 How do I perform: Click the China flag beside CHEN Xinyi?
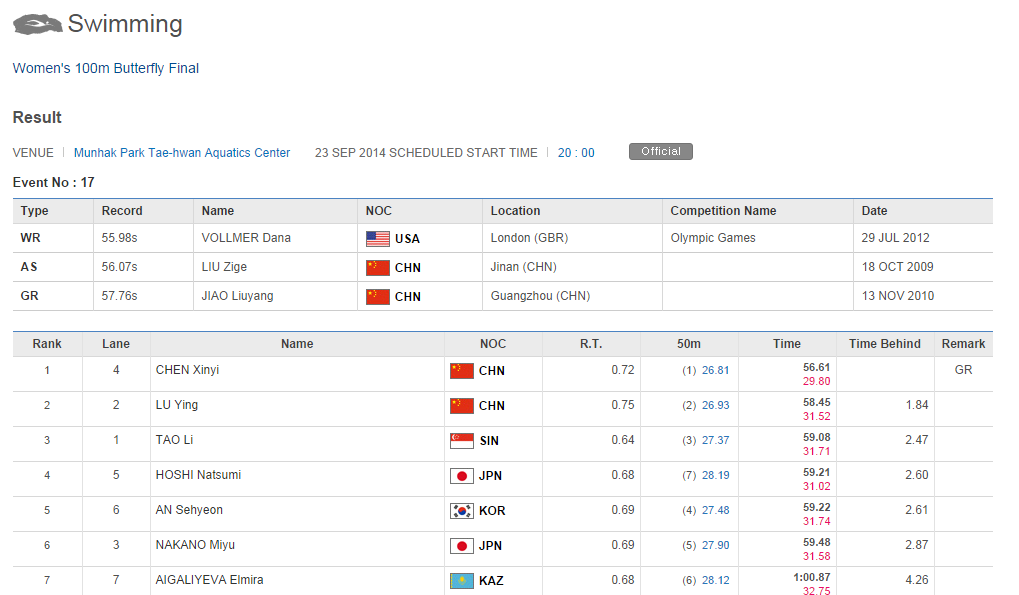pyautogui.click(x=461, y=371)
